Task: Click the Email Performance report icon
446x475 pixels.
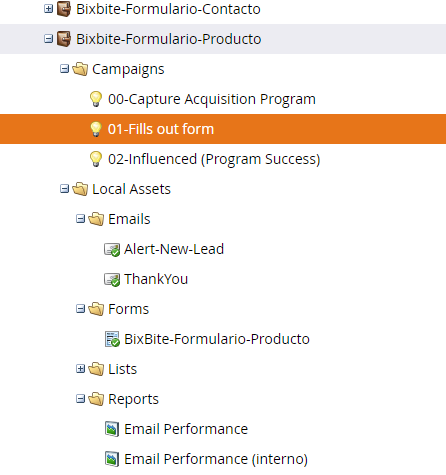Action: (112, 429)
